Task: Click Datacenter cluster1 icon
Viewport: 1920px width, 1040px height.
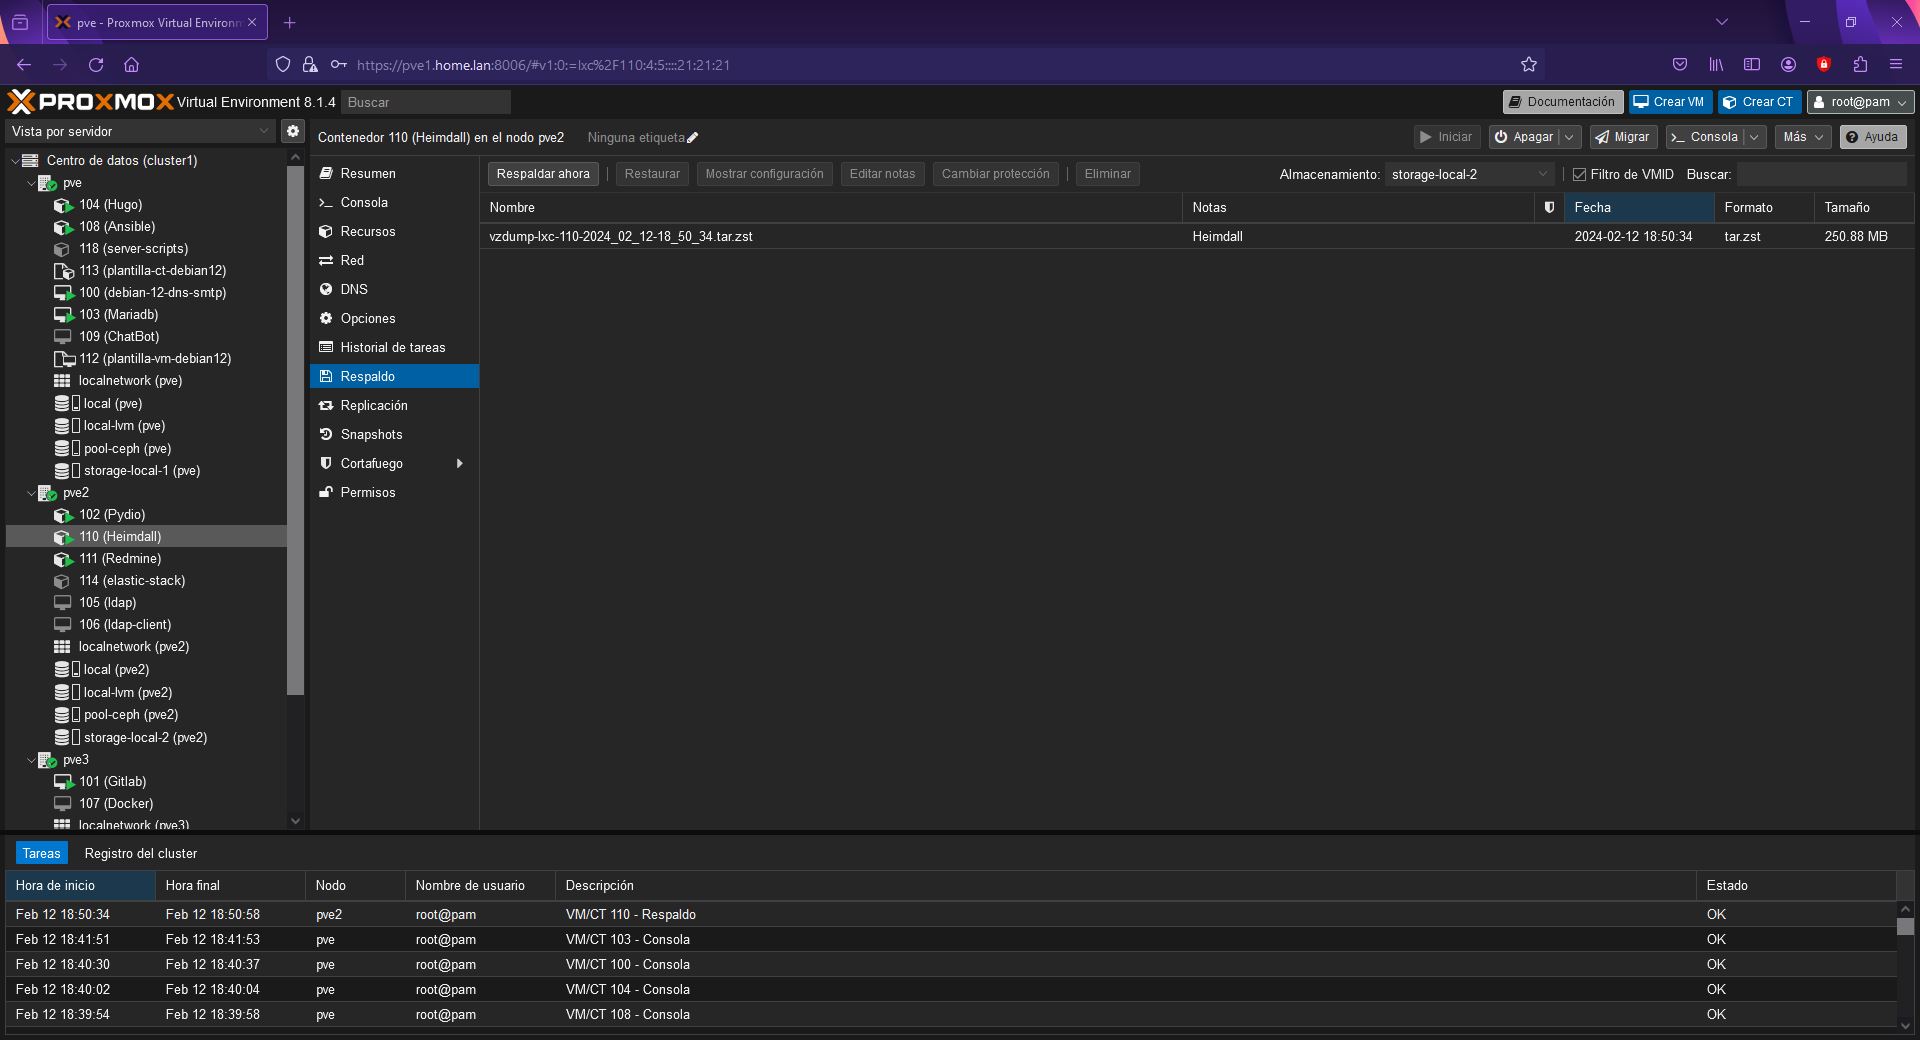Action: click(x=30, y=160)
